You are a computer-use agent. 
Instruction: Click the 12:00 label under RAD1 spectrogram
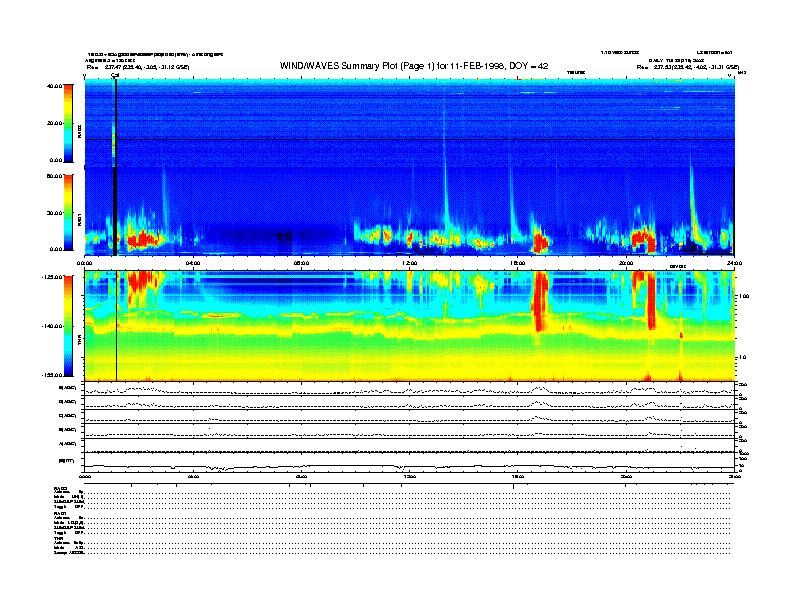(410, 263)
